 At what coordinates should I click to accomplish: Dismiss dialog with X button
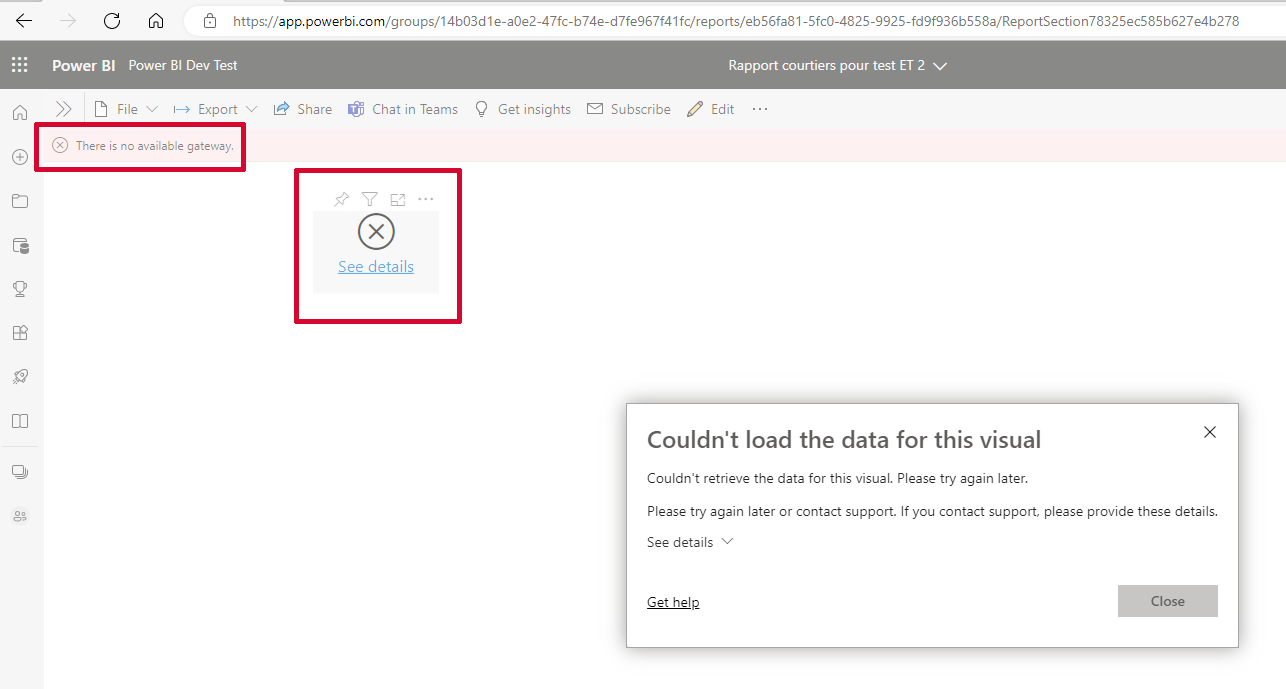coord(1210,432)
